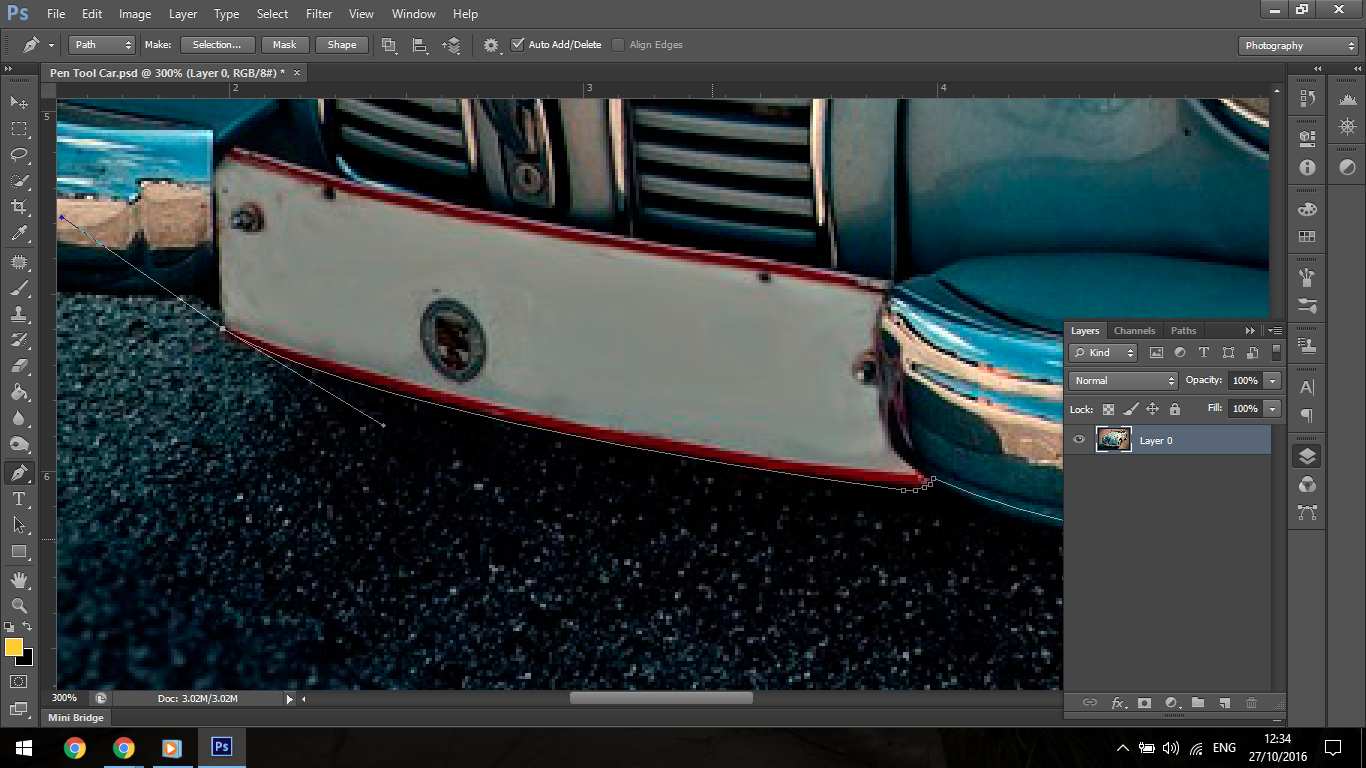This screenshot has width=1366, height=768.
Task: Open the path alignment options
Action: [420, 45]
